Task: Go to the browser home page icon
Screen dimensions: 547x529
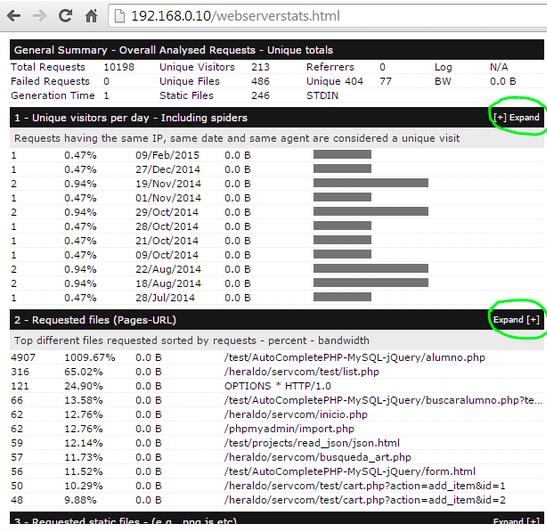Action: 91,16
